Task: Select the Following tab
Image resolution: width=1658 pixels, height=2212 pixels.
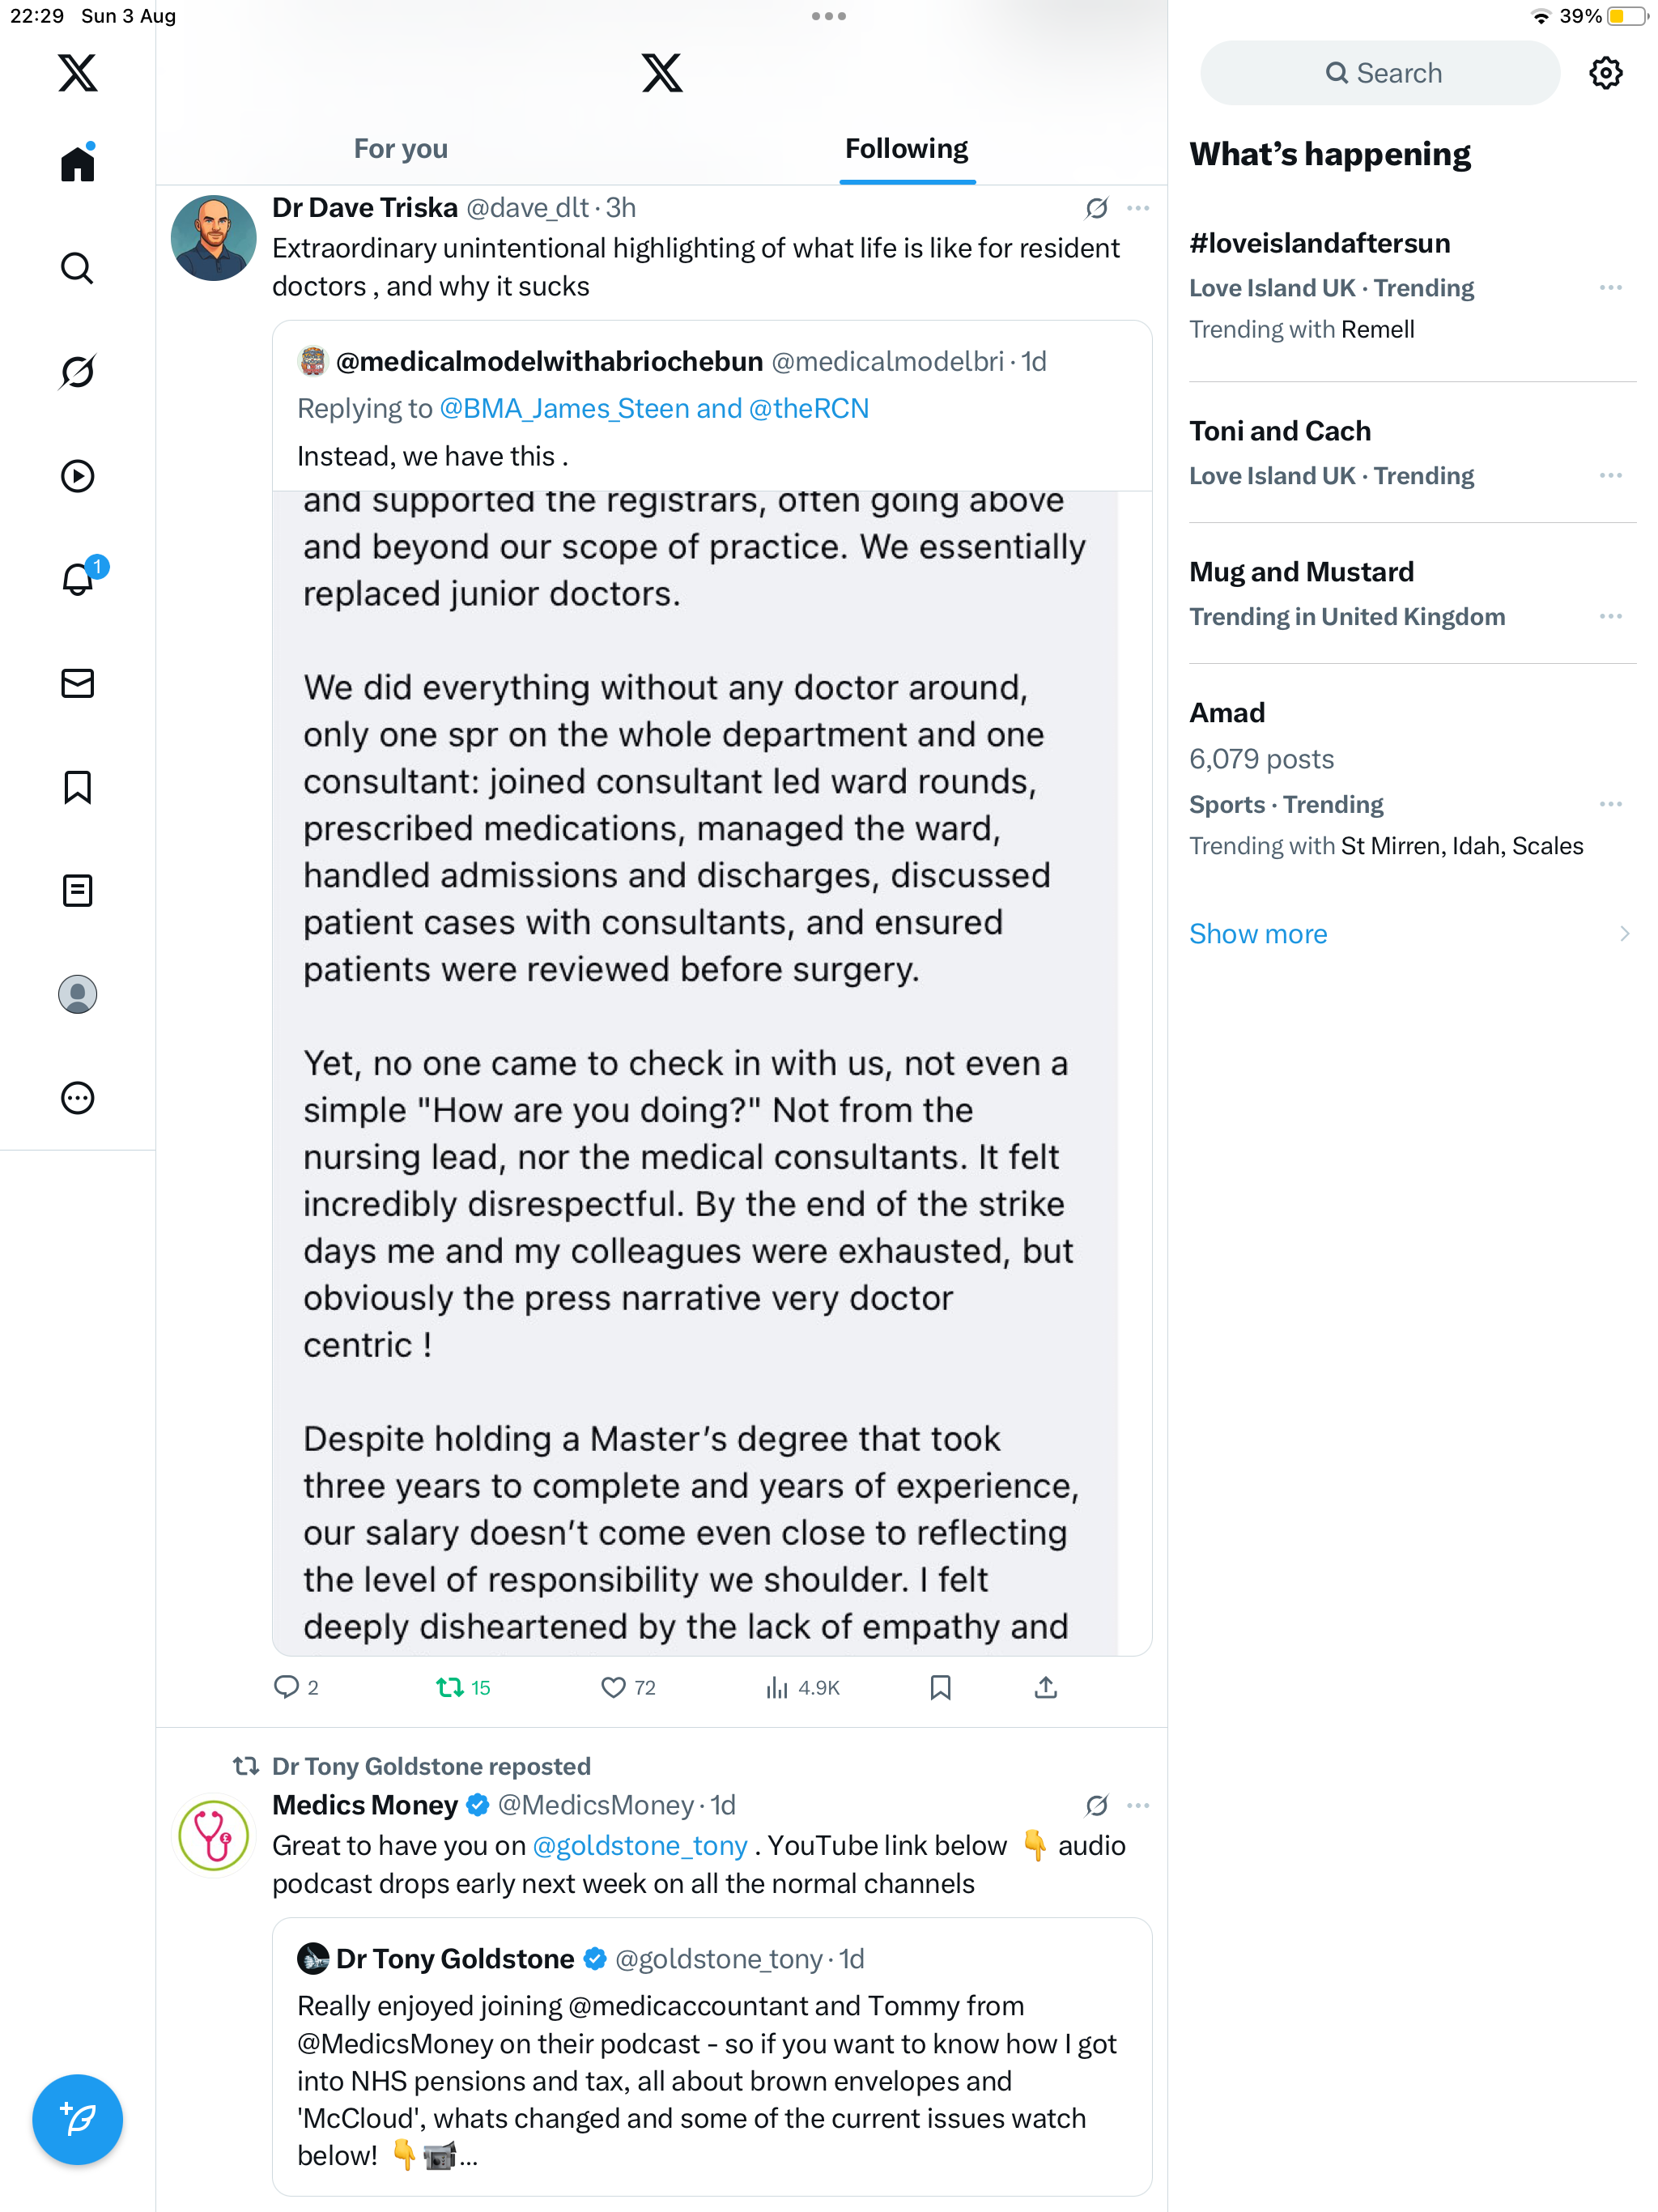Action: (906, 149)
